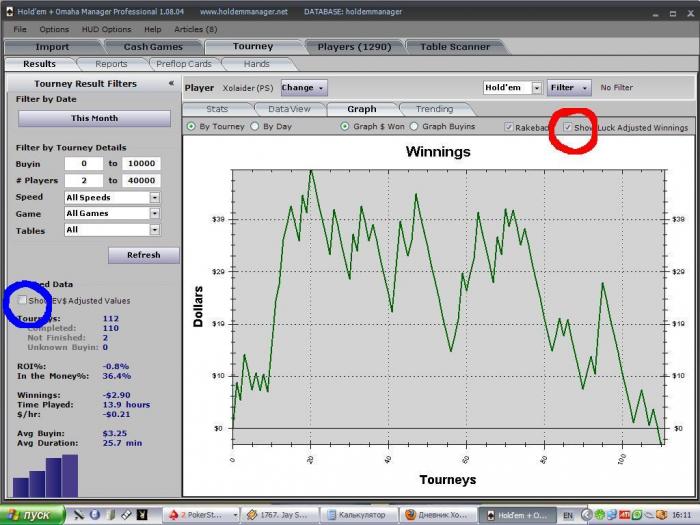
Task: Switch to the 1767. Jay S... taskbar window
Action: (x=280, y=515)
